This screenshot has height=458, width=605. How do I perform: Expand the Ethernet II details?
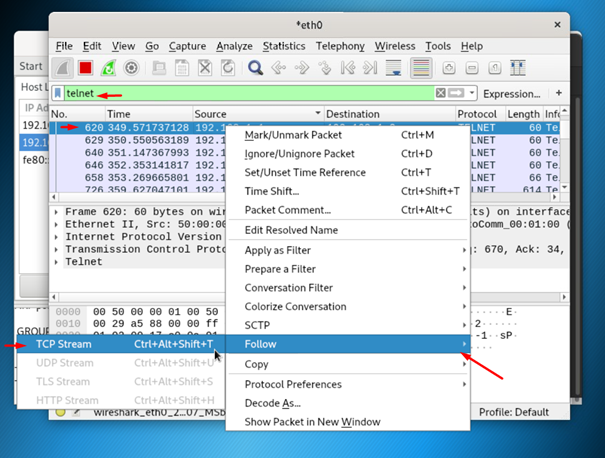56,224
